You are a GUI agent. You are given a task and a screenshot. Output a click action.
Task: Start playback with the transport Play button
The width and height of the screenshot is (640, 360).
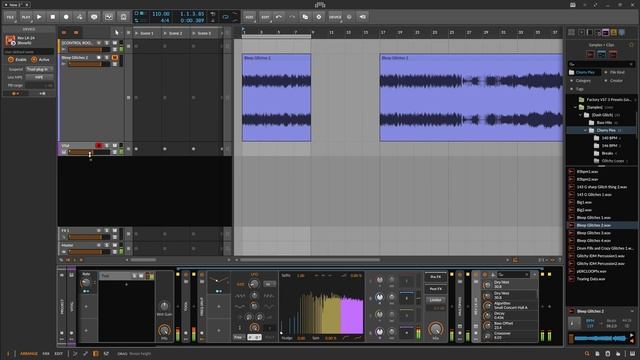pos(39,17)
